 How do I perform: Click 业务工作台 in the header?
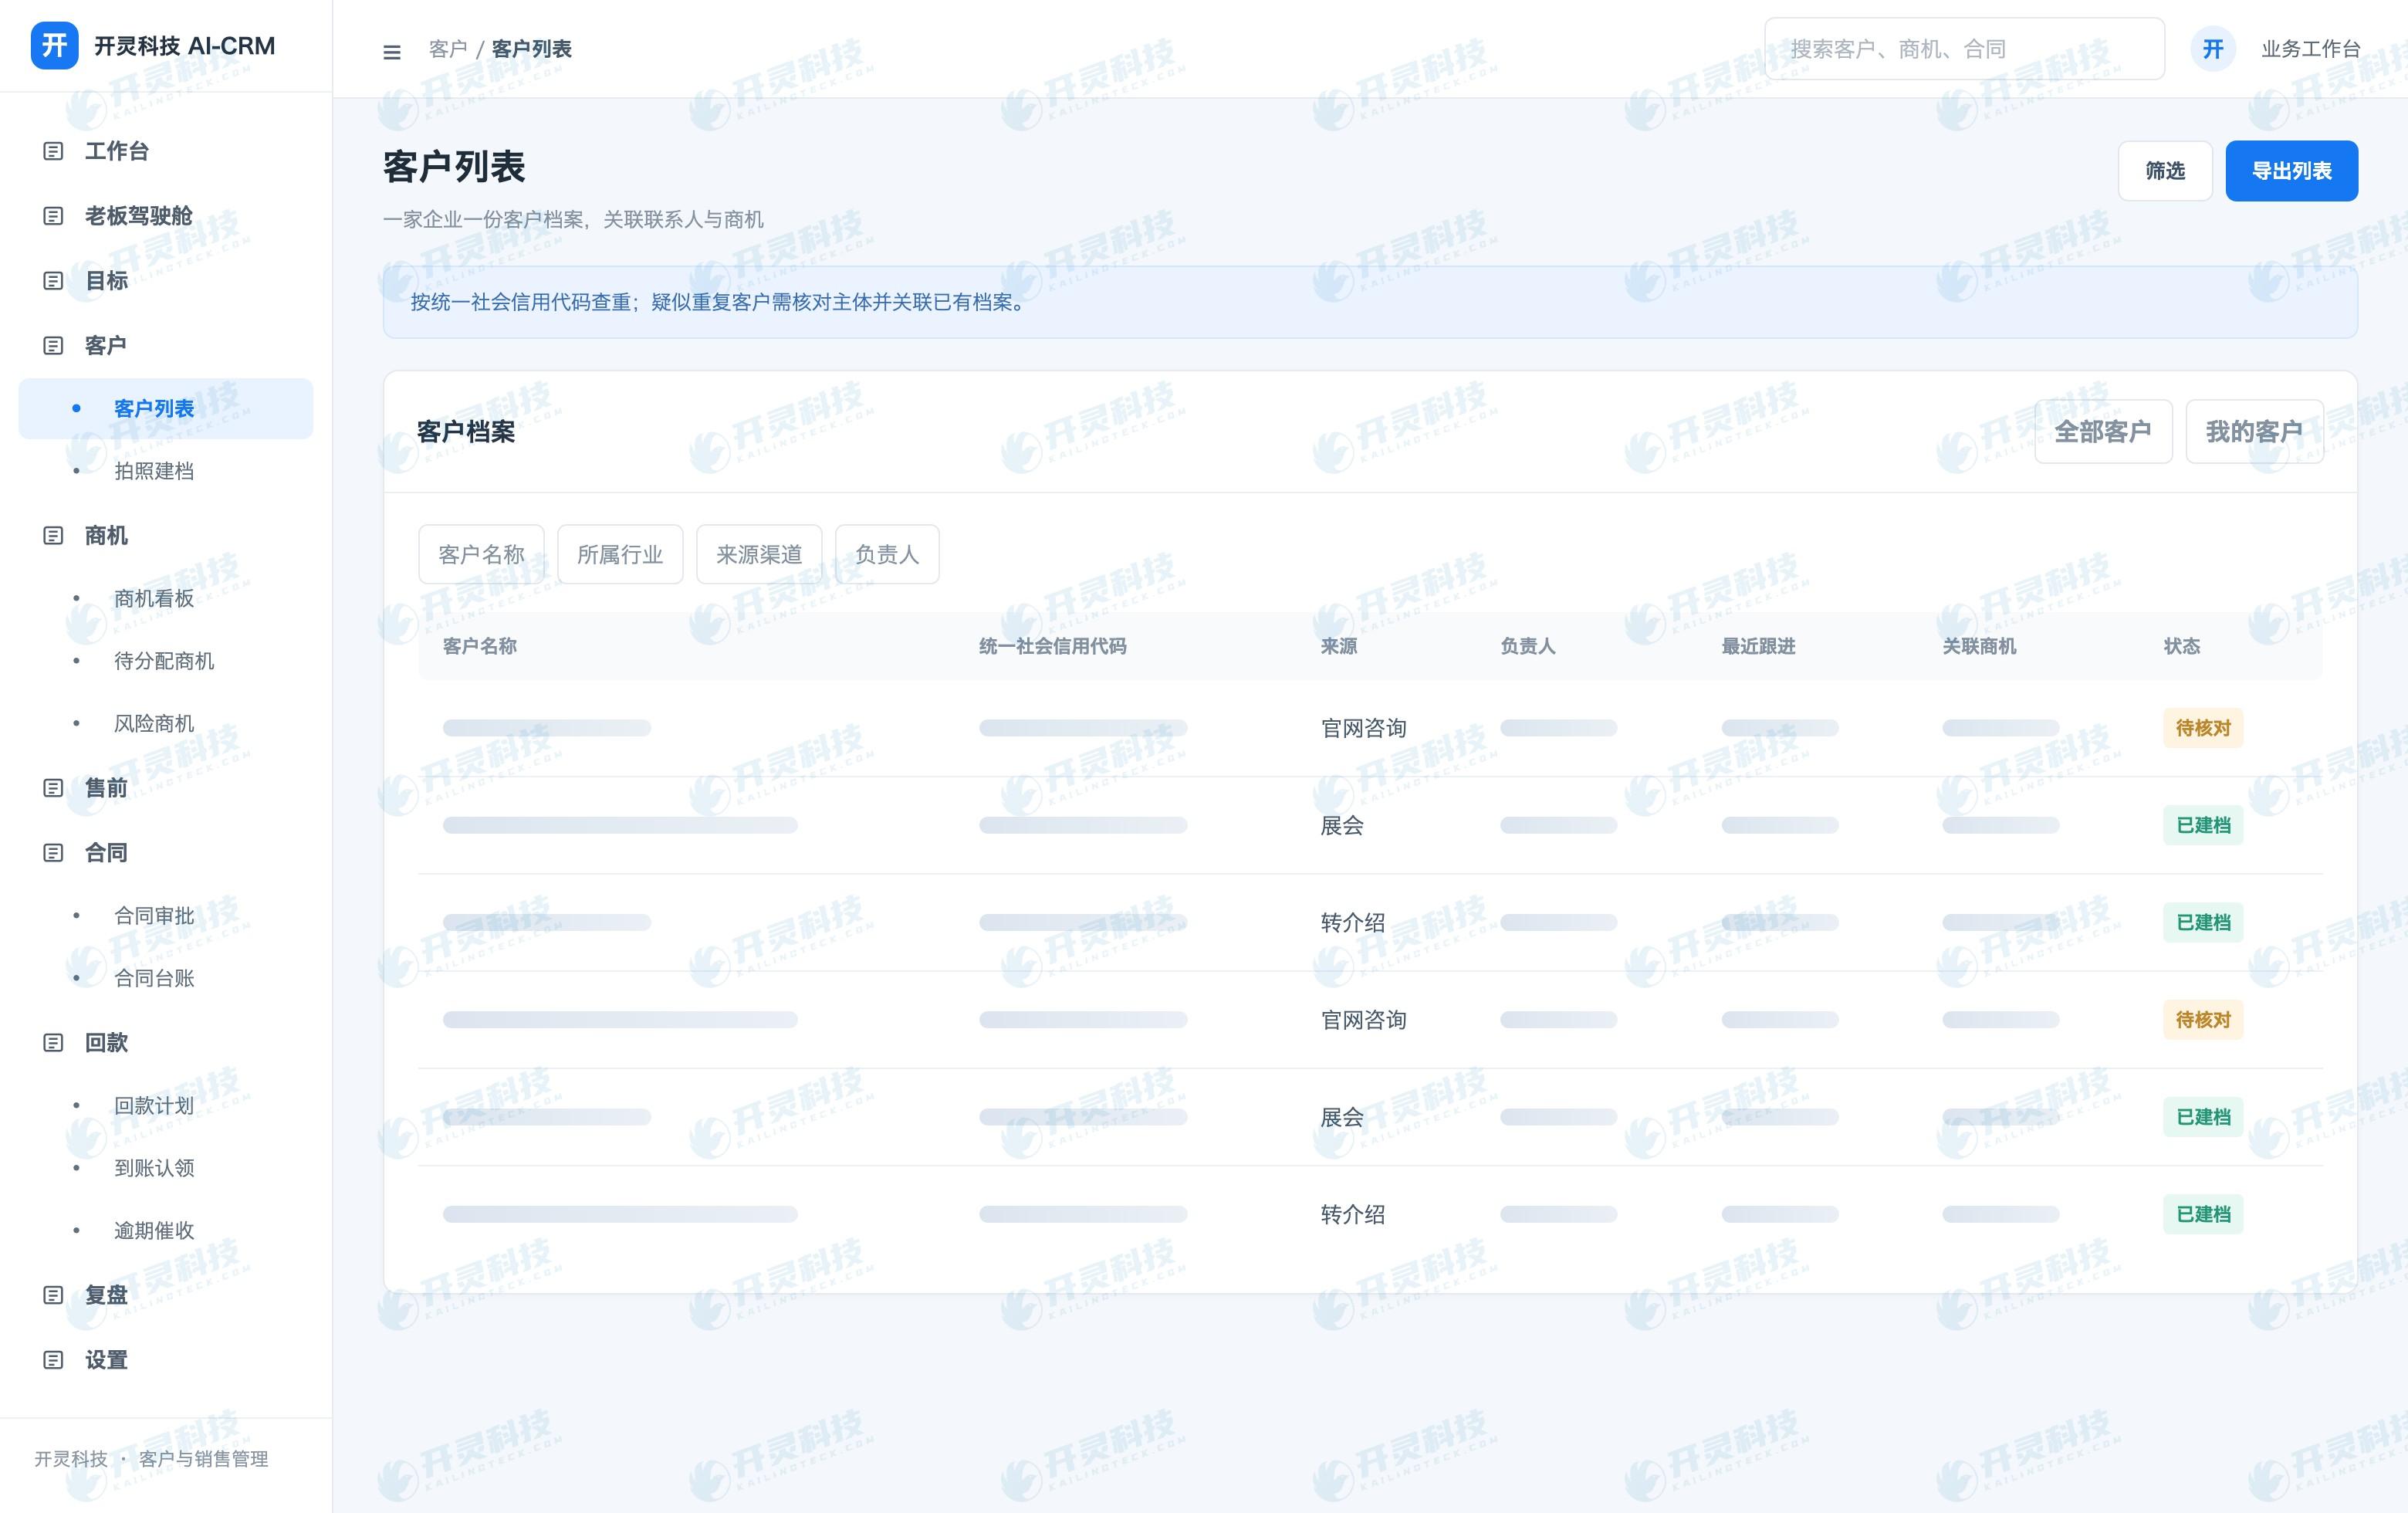coord(2310,49)
